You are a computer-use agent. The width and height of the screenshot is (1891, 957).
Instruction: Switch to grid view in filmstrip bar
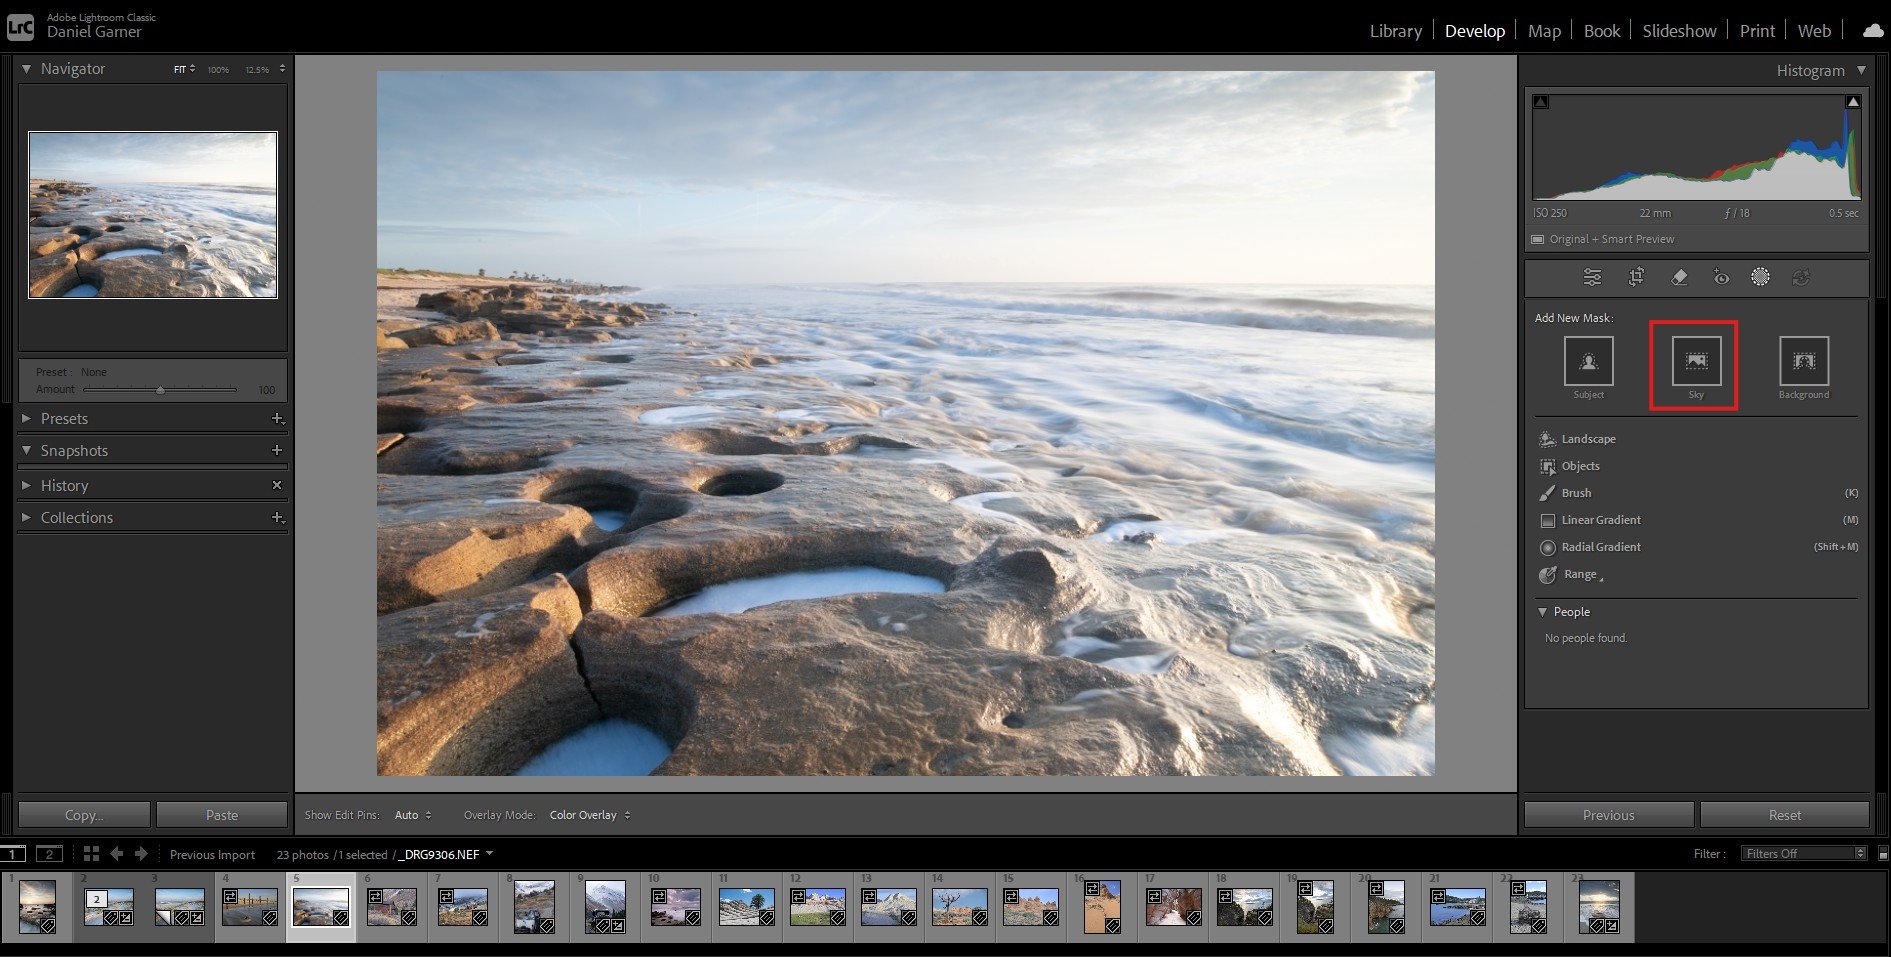tap(91, 854)
